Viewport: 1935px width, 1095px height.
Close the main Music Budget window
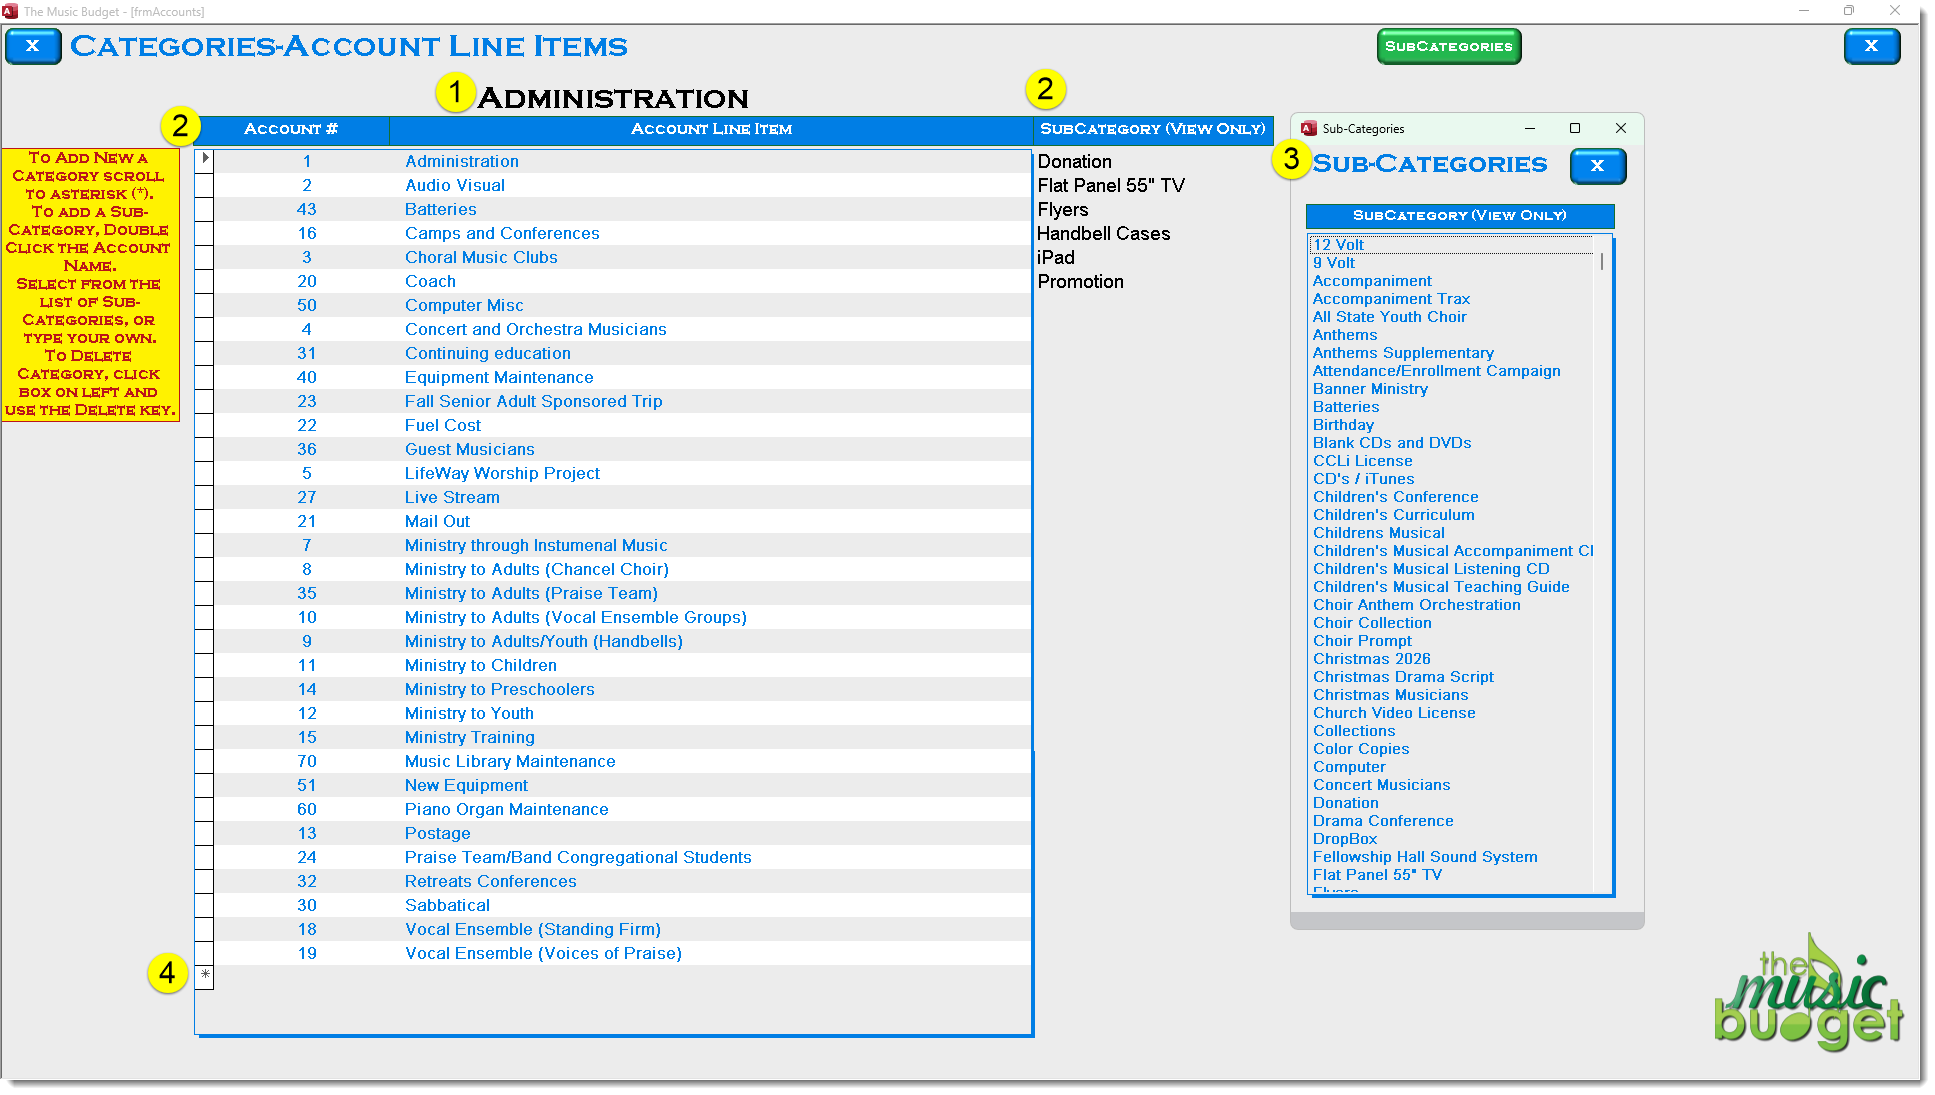1895,11
